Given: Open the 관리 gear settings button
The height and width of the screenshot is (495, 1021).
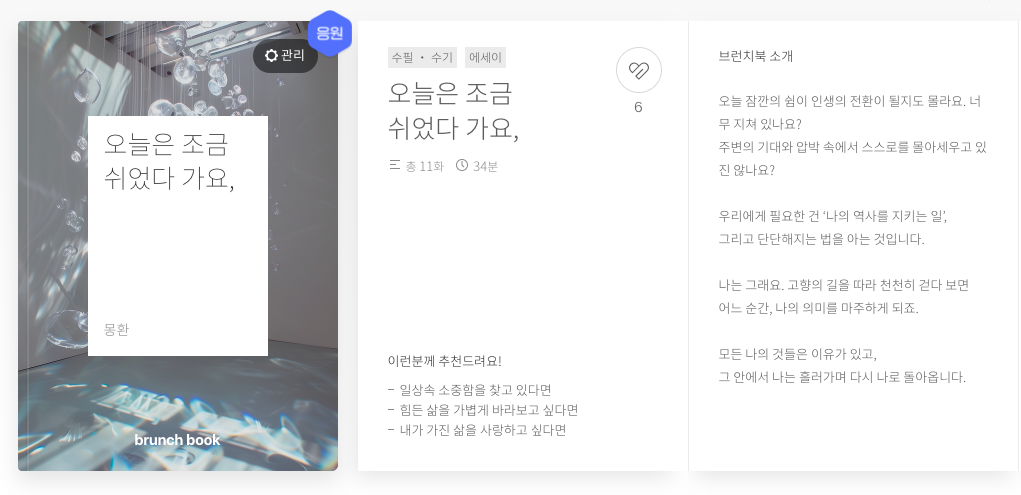Looking at the screenshot, I should 285,56.
